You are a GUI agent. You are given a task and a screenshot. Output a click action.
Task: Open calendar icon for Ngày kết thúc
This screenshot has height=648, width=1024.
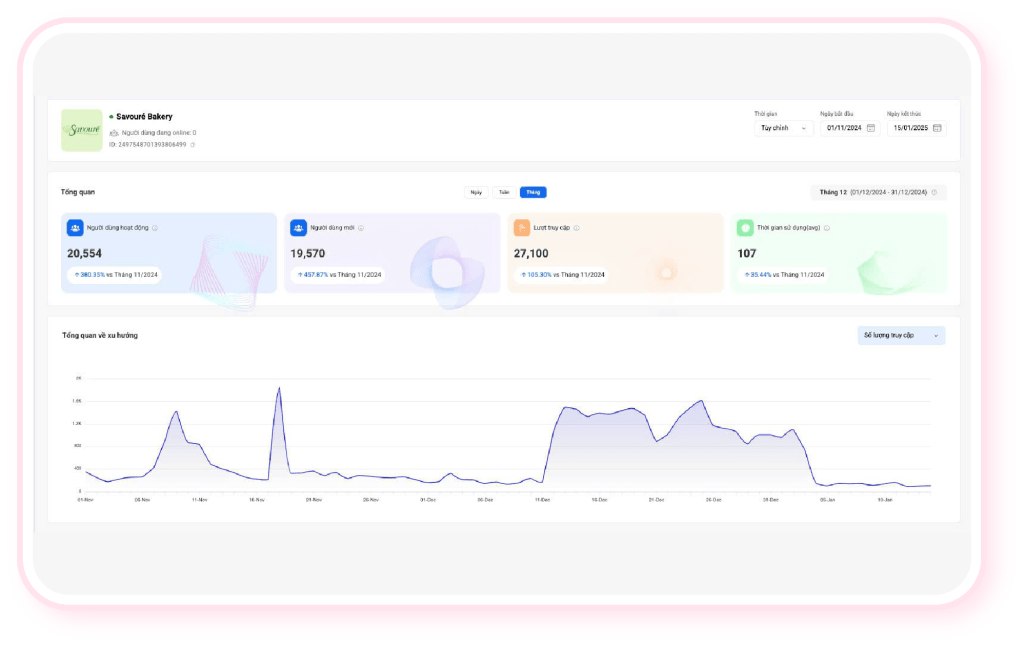pyautogui.click(x=937, y=128)
